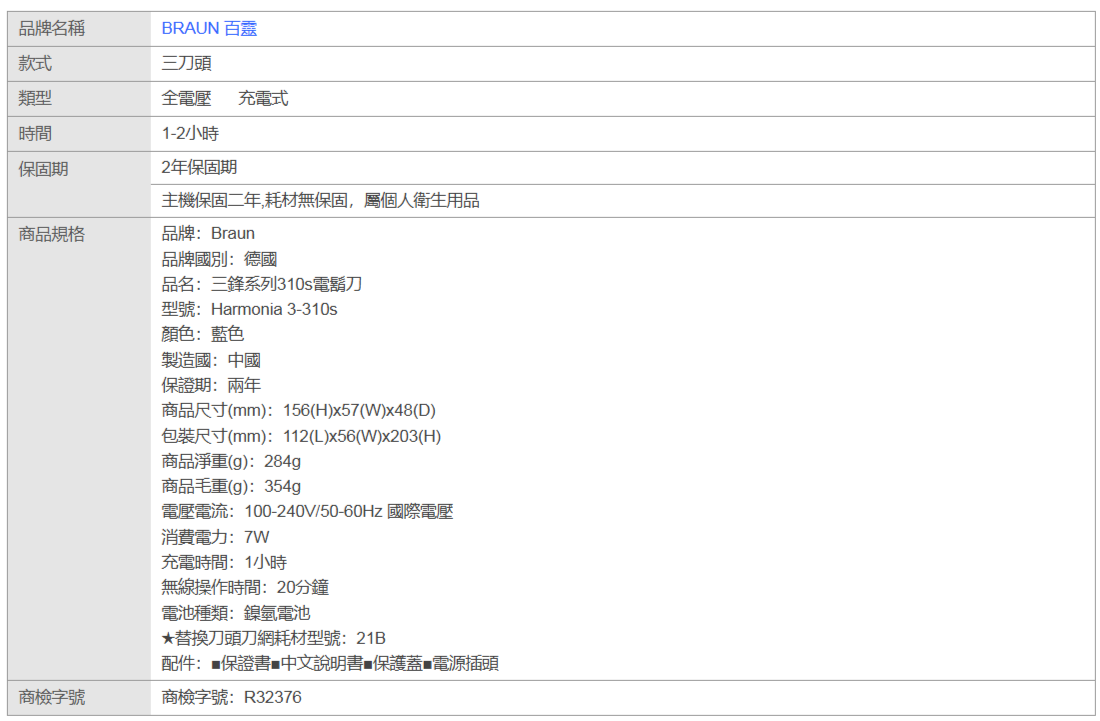Click the 時間 row label

(x=35, y=134)
